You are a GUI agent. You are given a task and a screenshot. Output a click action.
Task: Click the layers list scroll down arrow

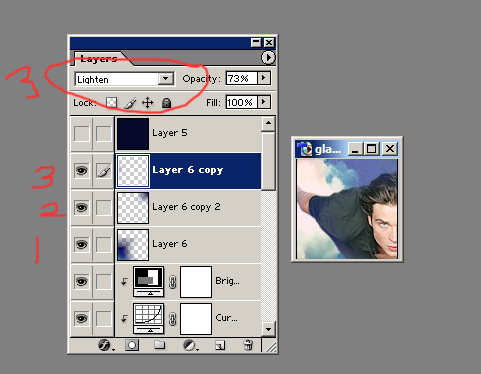tap(268, 329)
